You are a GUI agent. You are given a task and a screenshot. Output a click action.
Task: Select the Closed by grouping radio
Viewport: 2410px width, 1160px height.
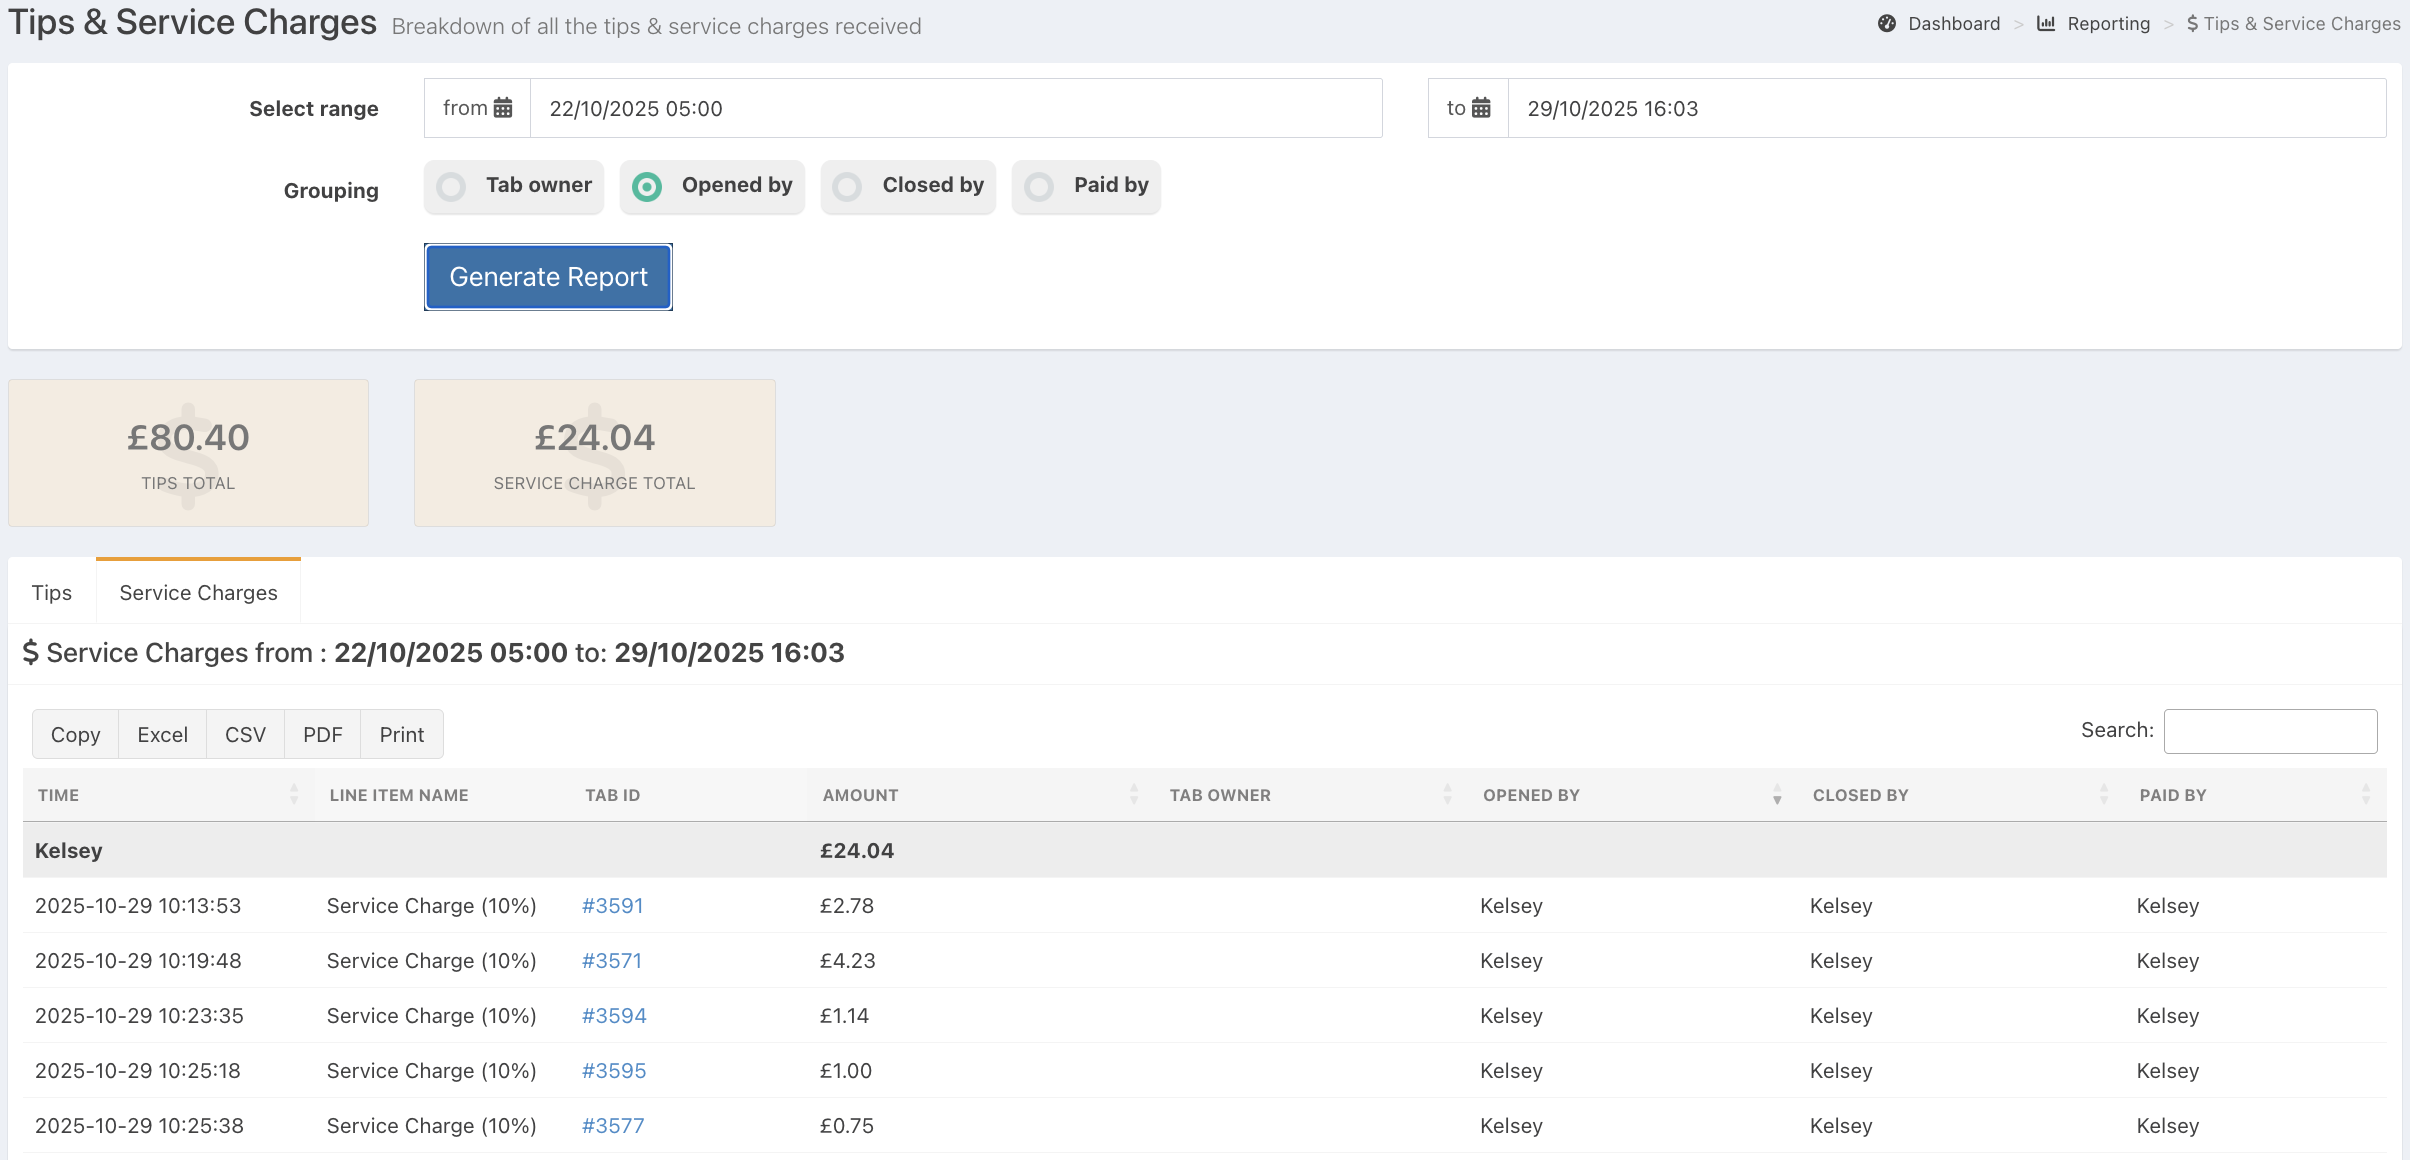pyautogui.click(x=848, y=187)
